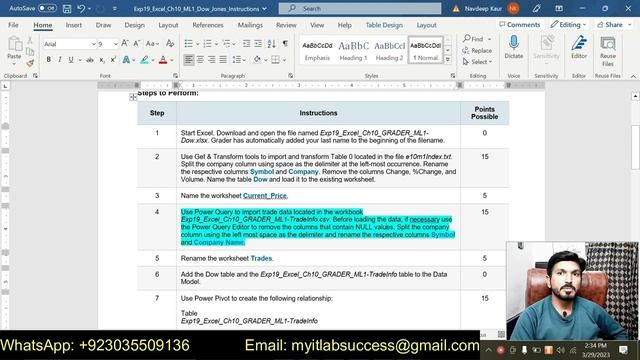Toggle Strikethrough formatting
The height and width of the screenshot is (360, 640).
pos(90,60)
